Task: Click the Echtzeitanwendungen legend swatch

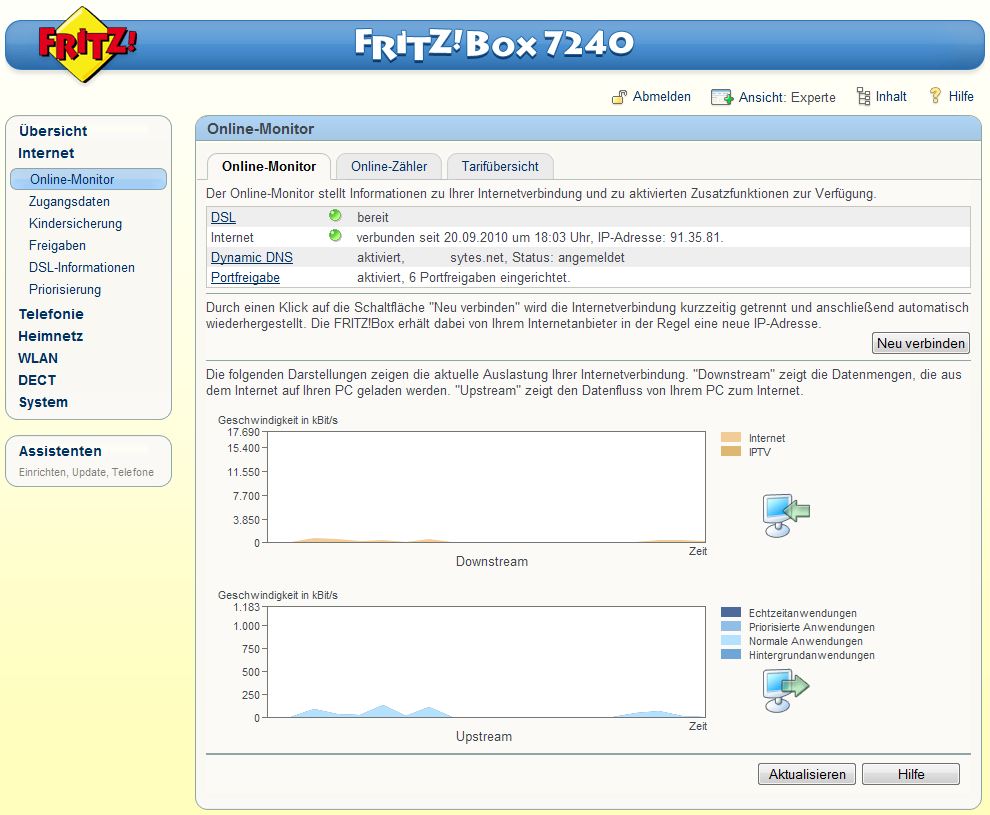Action: click(731, 612)
